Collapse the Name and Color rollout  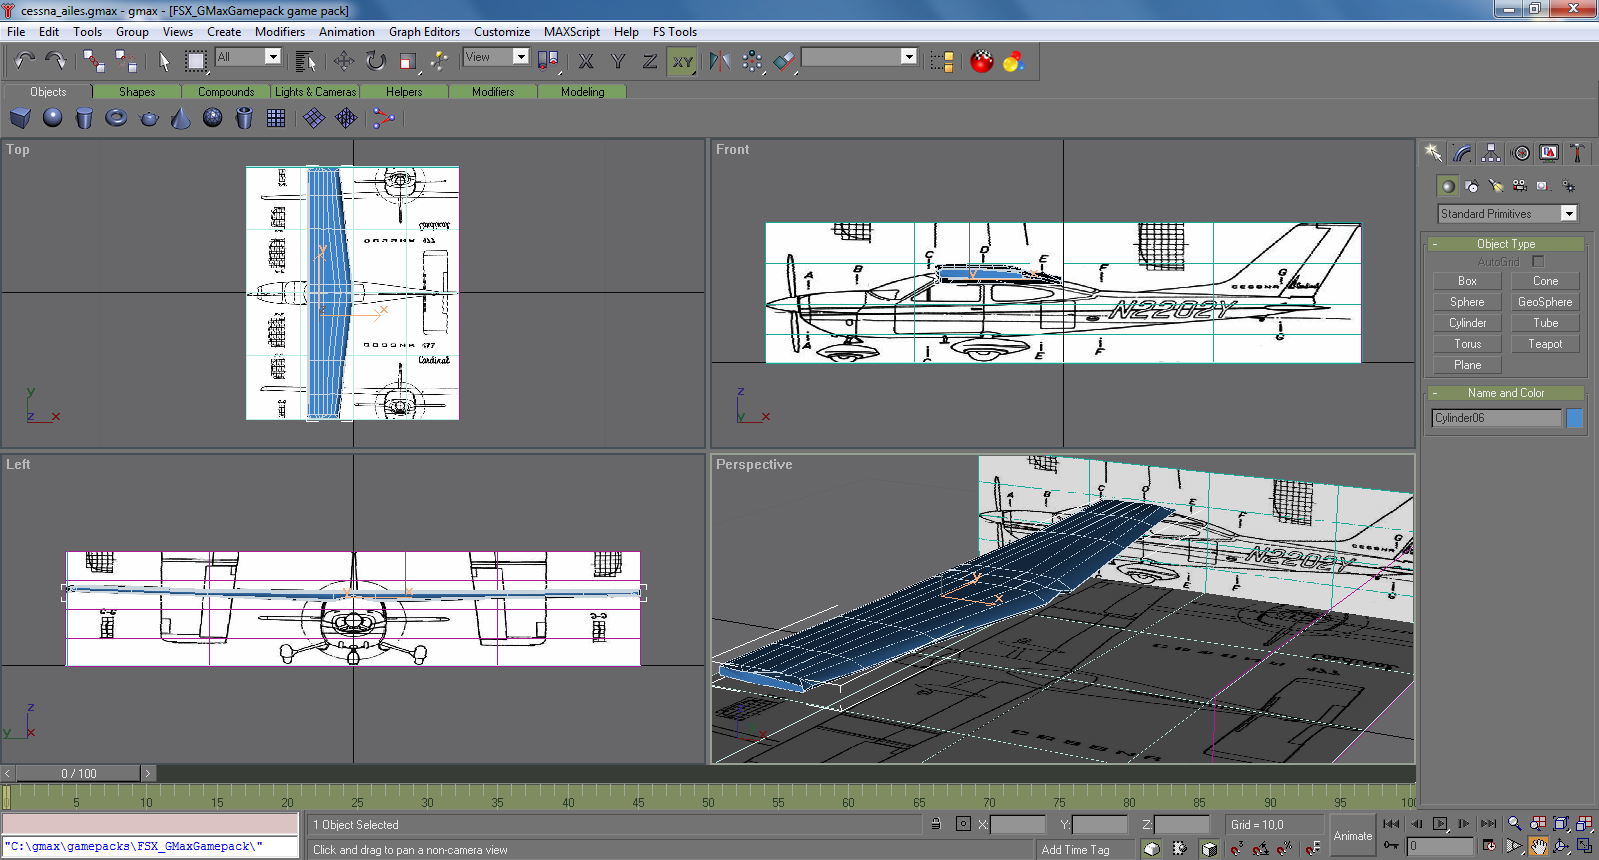(1505, 393)
